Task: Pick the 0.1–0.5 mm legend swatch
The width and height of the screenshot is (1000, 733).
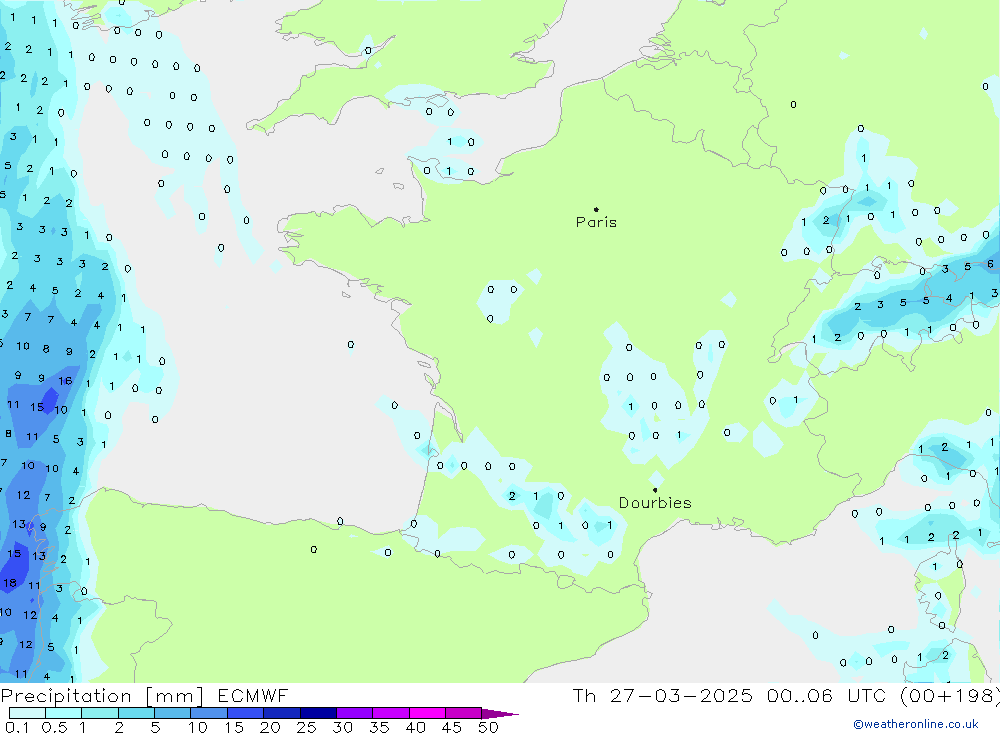Action: (27, 713)
